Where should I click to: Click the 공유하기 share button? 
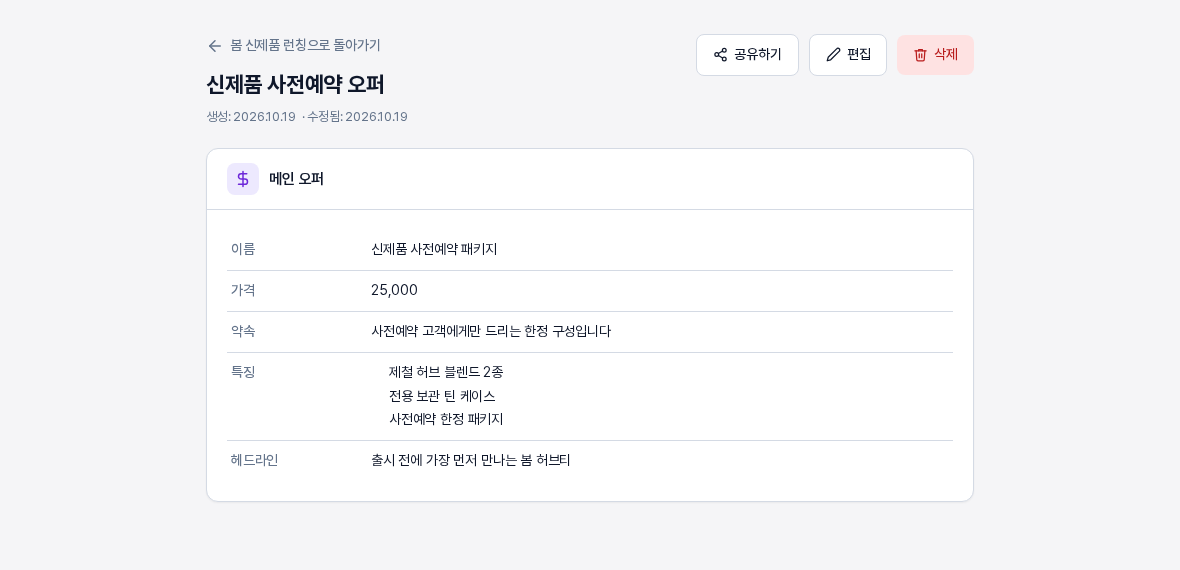[x=747, y=55]
